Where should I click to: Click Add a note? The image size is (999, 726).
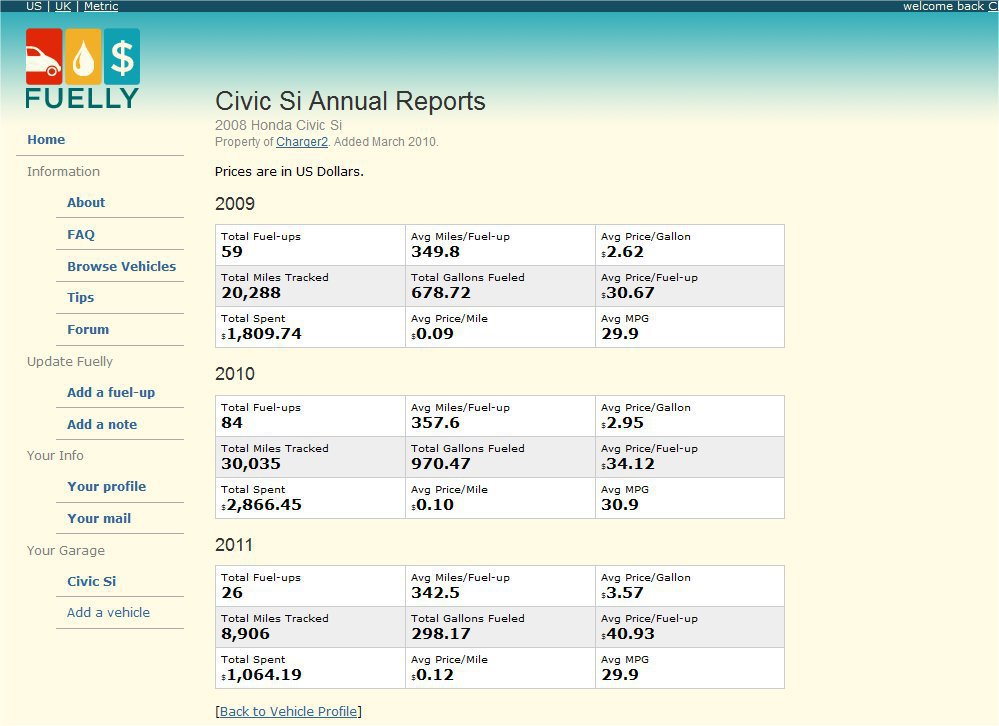pos(102,424)
